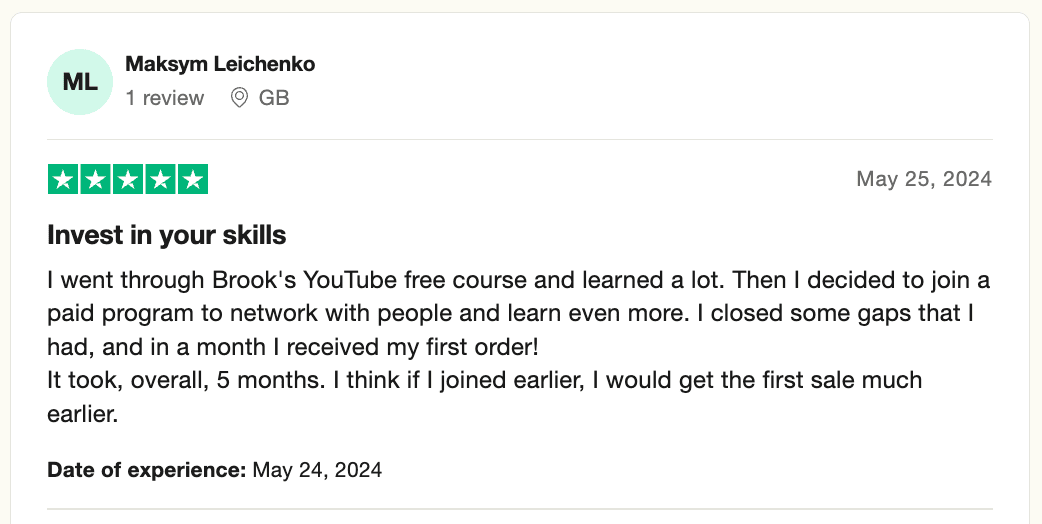Click the GB country label
This screenshot has height=524, width=1042.
274,98
